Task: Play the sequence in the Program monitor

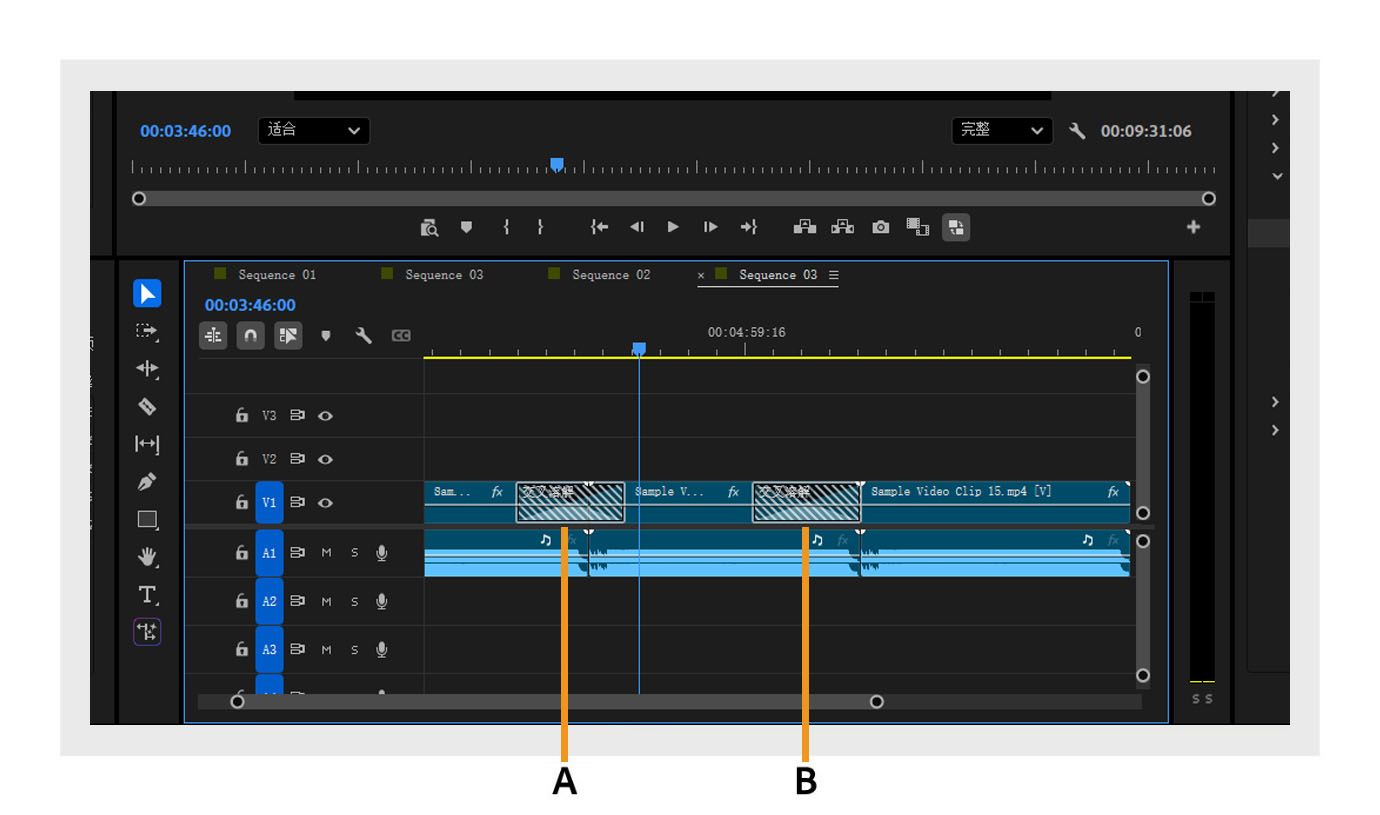Action: (673, 227)
